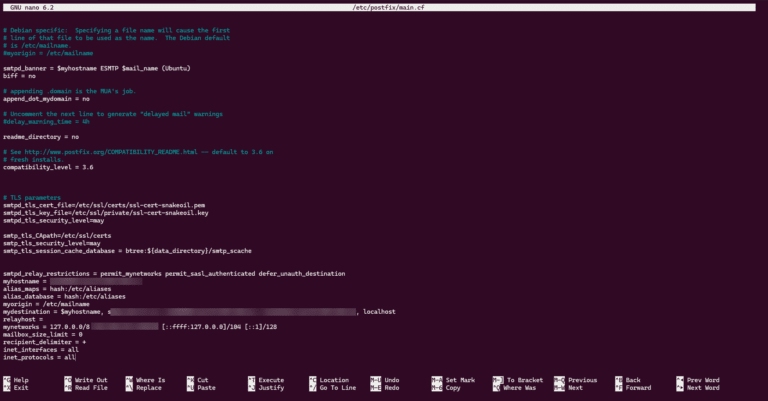Click the Next Word shortcut label

(703, 388)
